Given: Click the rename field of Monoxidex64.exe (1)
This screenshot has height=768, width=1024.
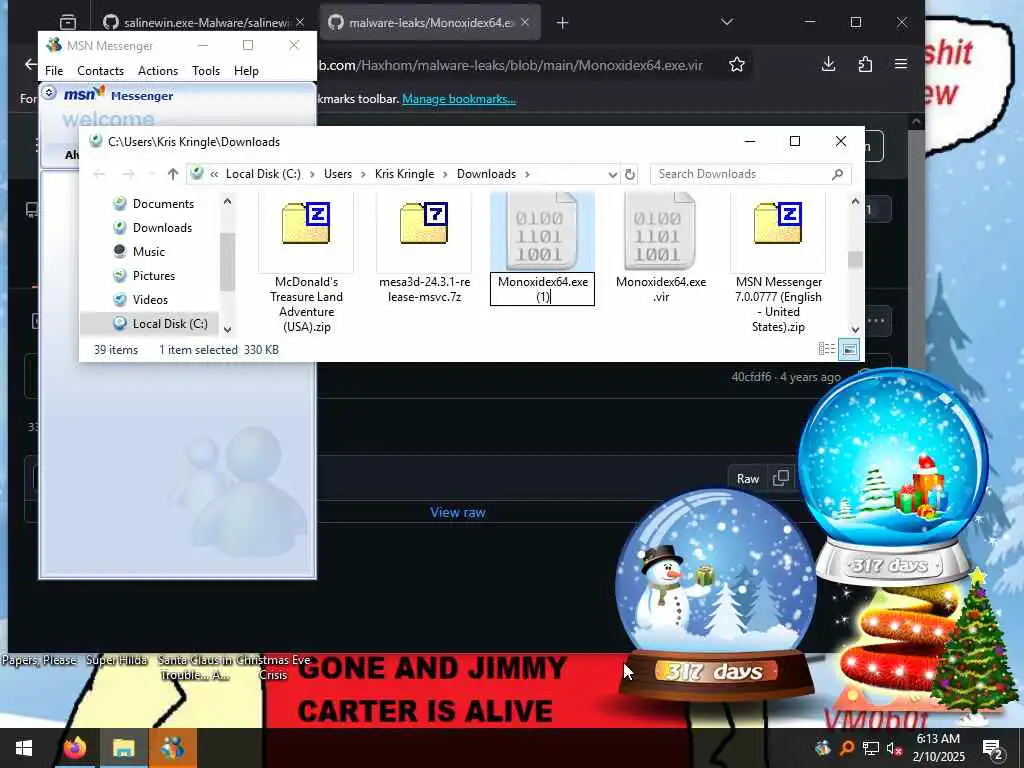Looking at the screenshot, I should (x=542, y=289).
